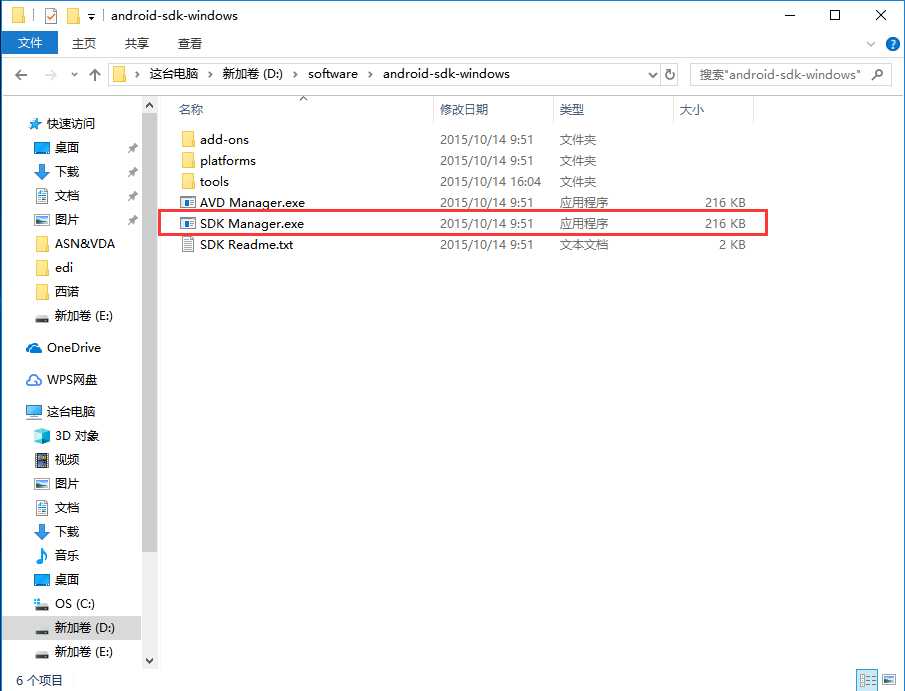905x691 pixels.
Task: Click the SDK Manager.exe application icon
Action: (188, 223)
